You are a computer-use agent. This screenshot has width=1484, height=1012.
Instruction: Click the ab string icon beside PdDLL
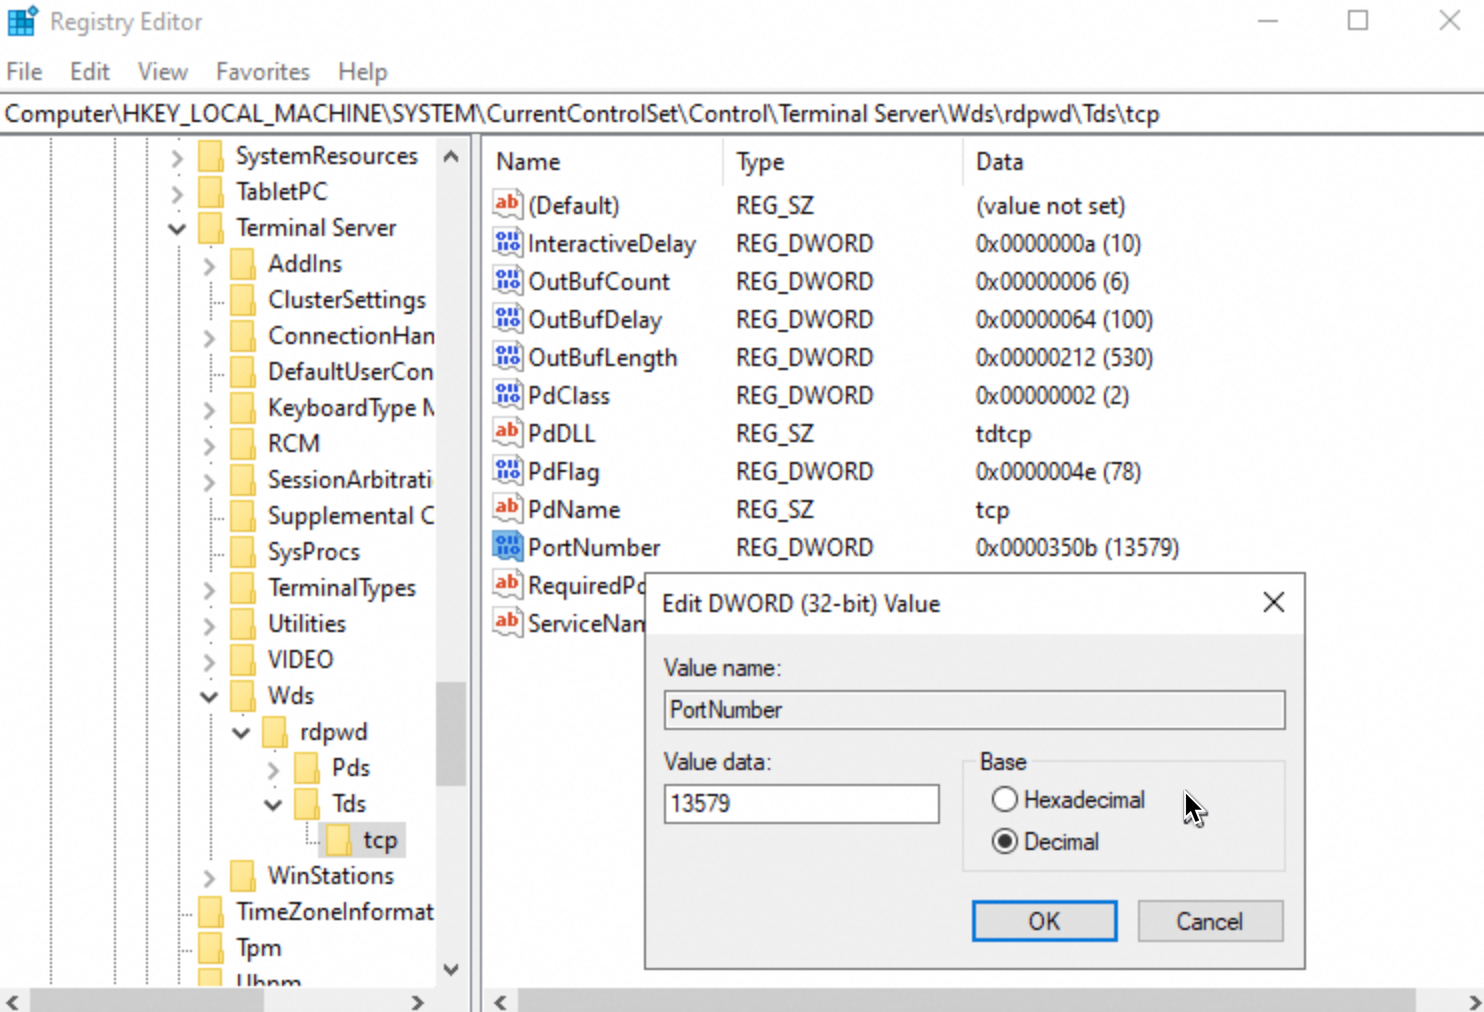pyautogui.click(x=507, y=432)
